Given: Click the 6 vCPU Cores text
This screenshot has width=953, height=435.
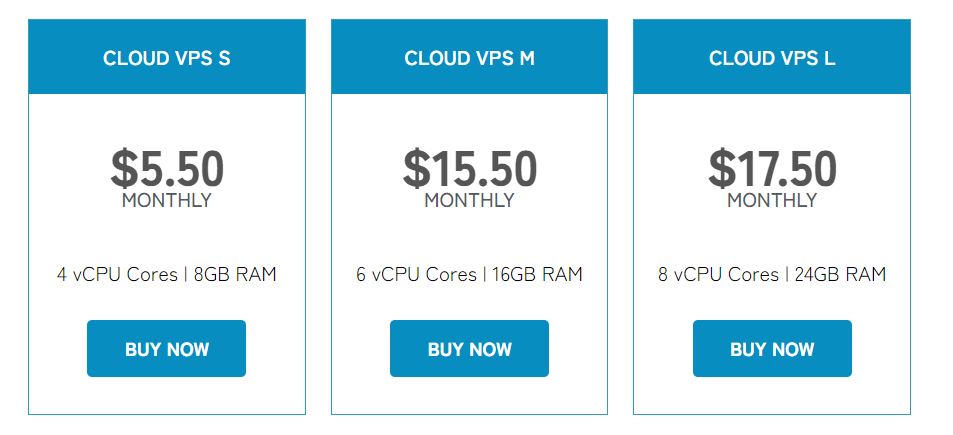Looking at the screenshot, I should point(416,274).
